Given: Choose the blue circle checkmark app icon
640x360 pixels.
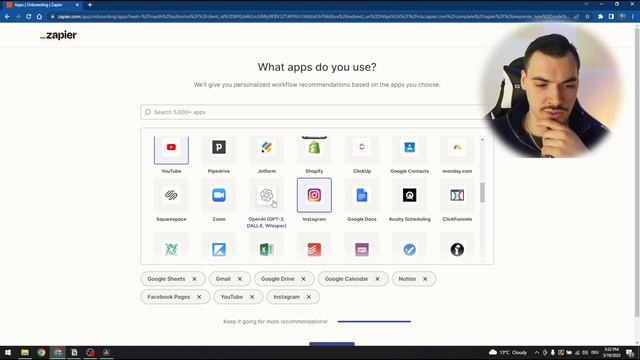Looking at the screenshot, I should click(x=409, y=249).
